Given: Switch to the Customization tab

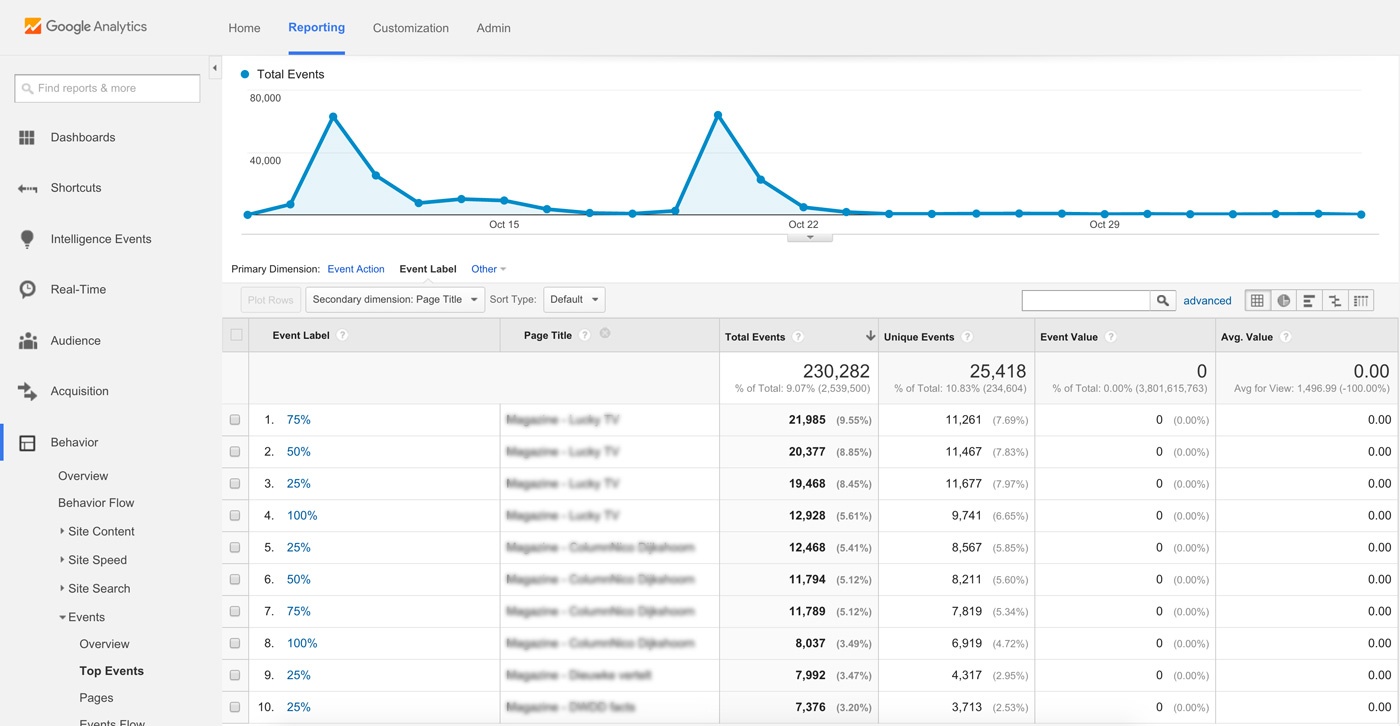Looking at the screenshot, I should (x=410, y=28).
